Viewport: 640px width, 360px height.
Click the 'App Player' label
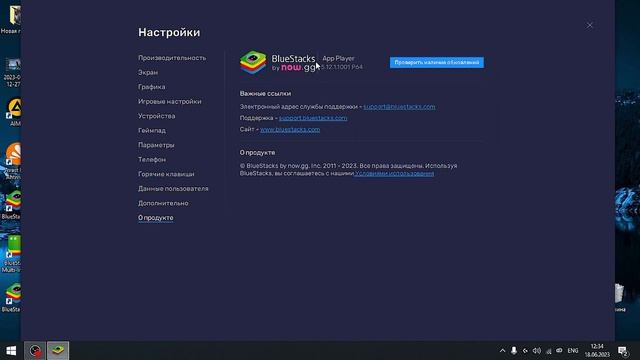[x=338, y=58]
